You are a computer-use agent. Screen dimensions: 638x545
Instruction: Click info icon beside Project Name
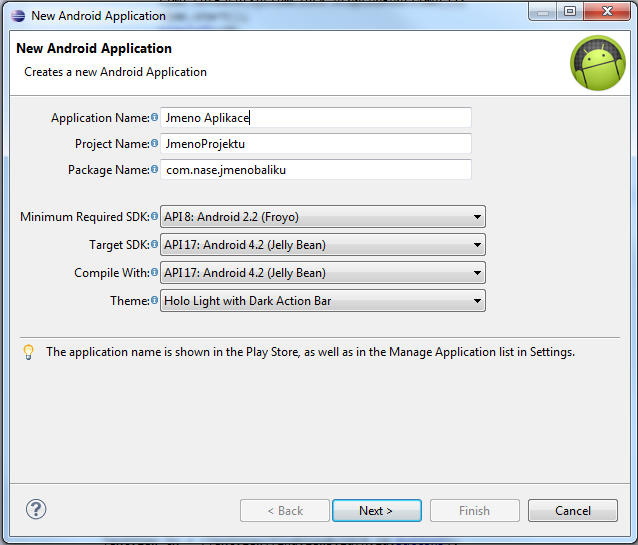tap(154, 143)
